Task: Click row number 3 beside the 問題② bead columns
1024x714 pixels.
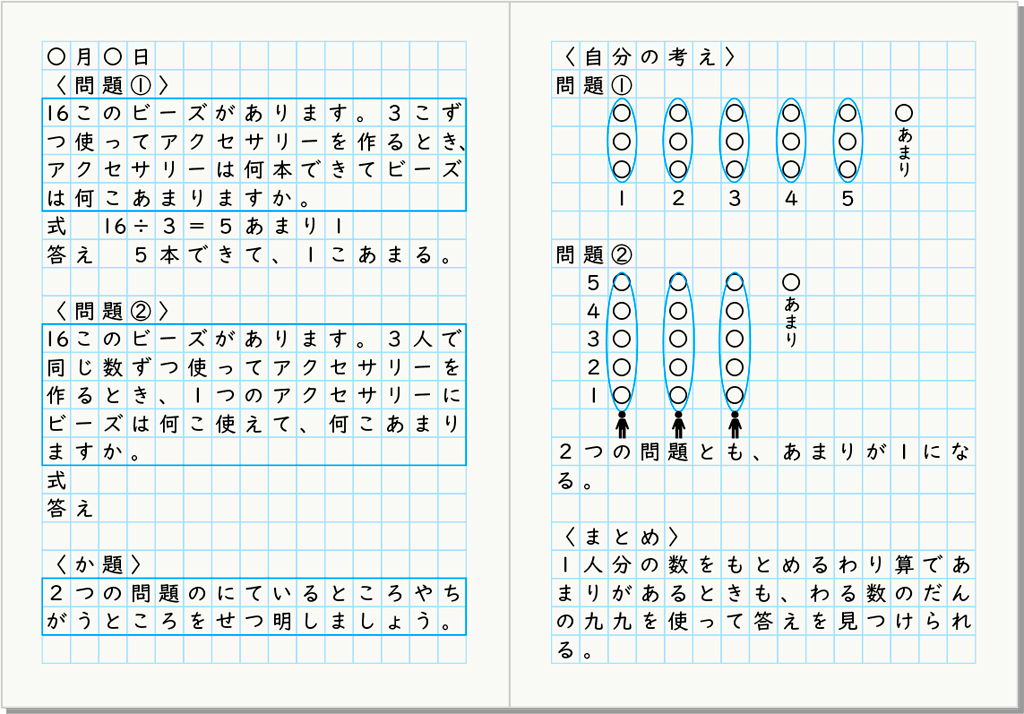Action: [x=593, y=339]
